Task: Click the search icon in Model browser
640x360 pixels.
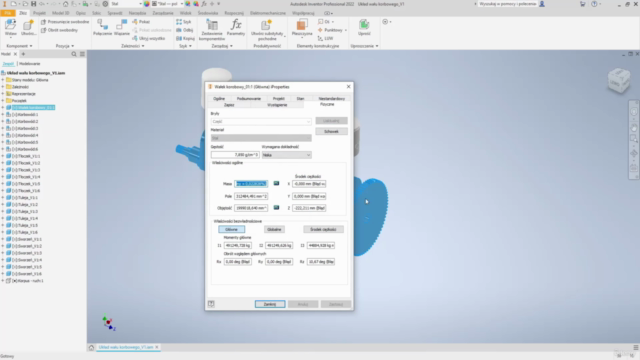Action: tap(74, 54)
